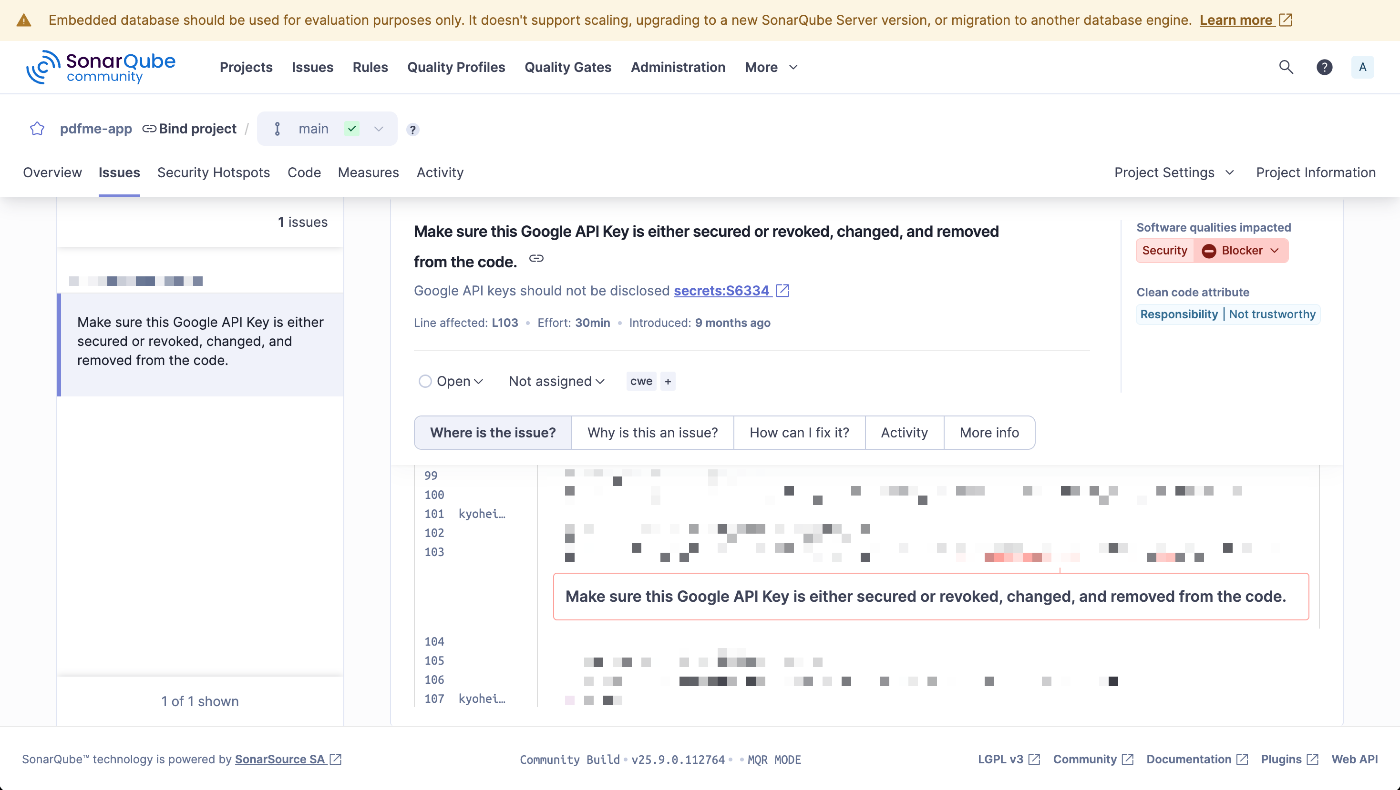The image size is (1400, 790).
Task: Switch to the Overview tab
Action: (52, 172)
